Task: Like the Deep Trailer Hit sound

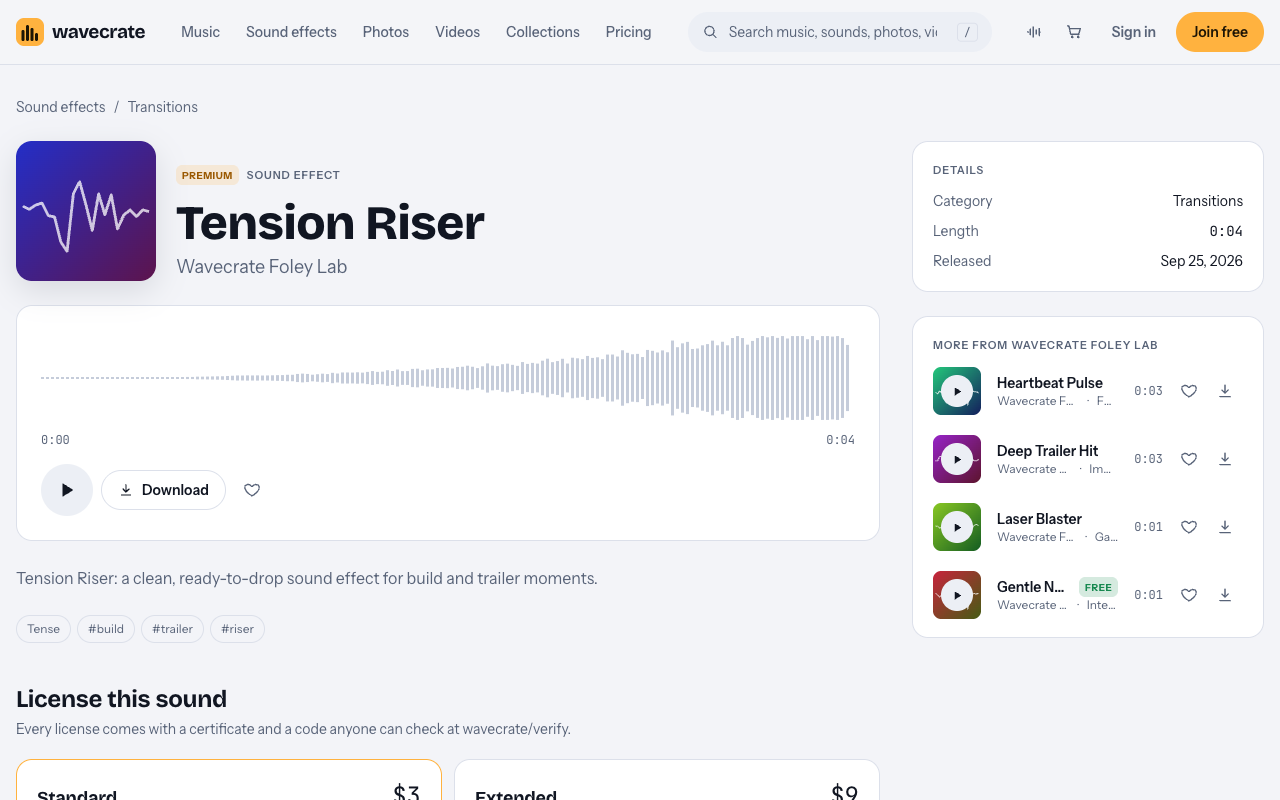Action: 1189,459
